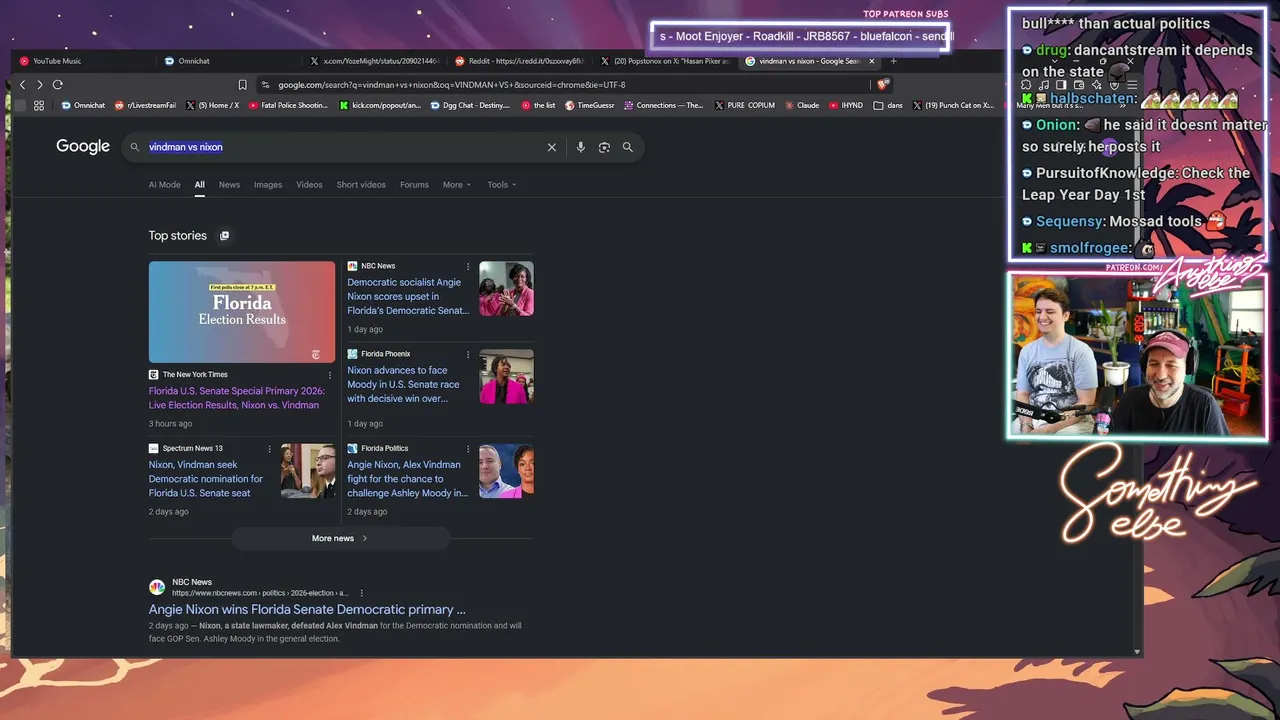This screenshot has width=1280, height=720.
Task: Open the PURE COPIUM bookmark
Action: [x=744, y=105]
